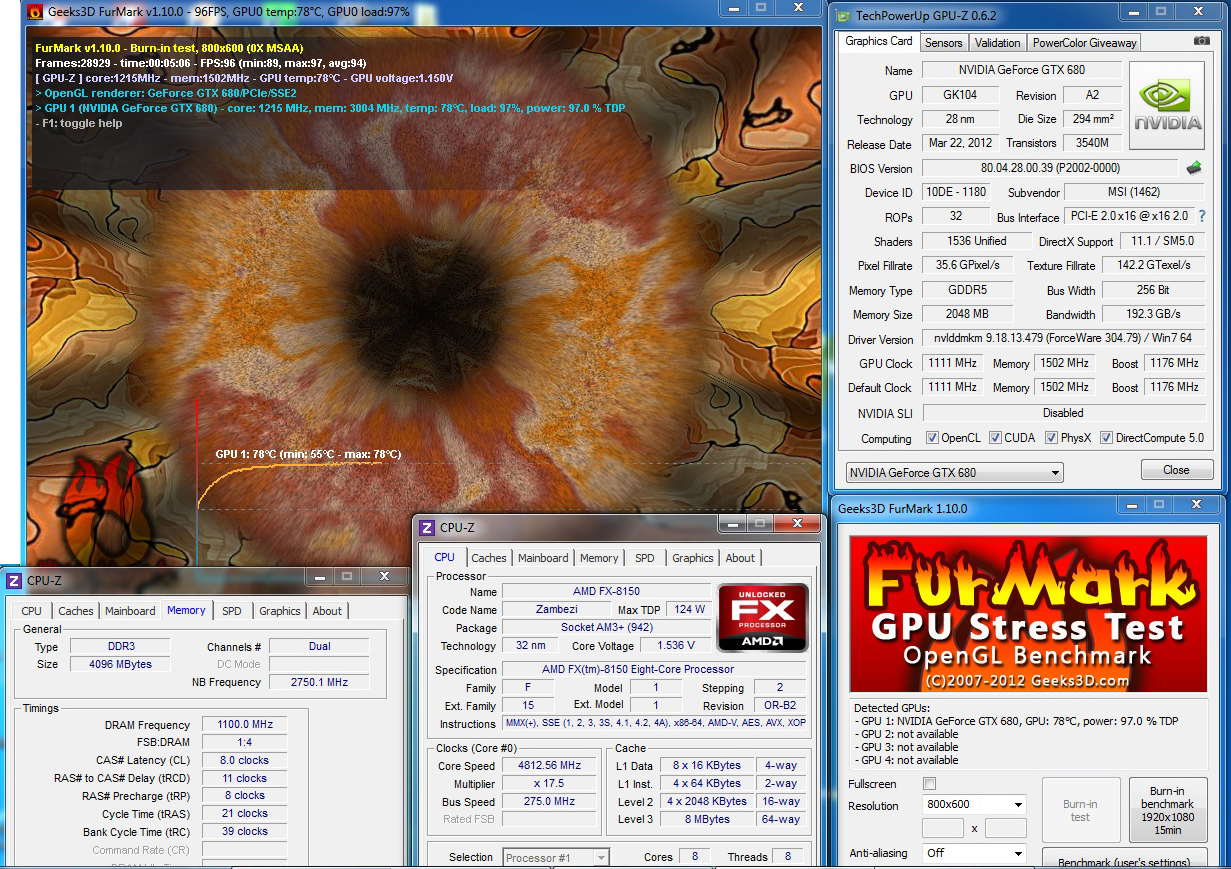The image size is (1231, 869).
Task: Click the Close button in GPU-Z
Action: 1176,470
